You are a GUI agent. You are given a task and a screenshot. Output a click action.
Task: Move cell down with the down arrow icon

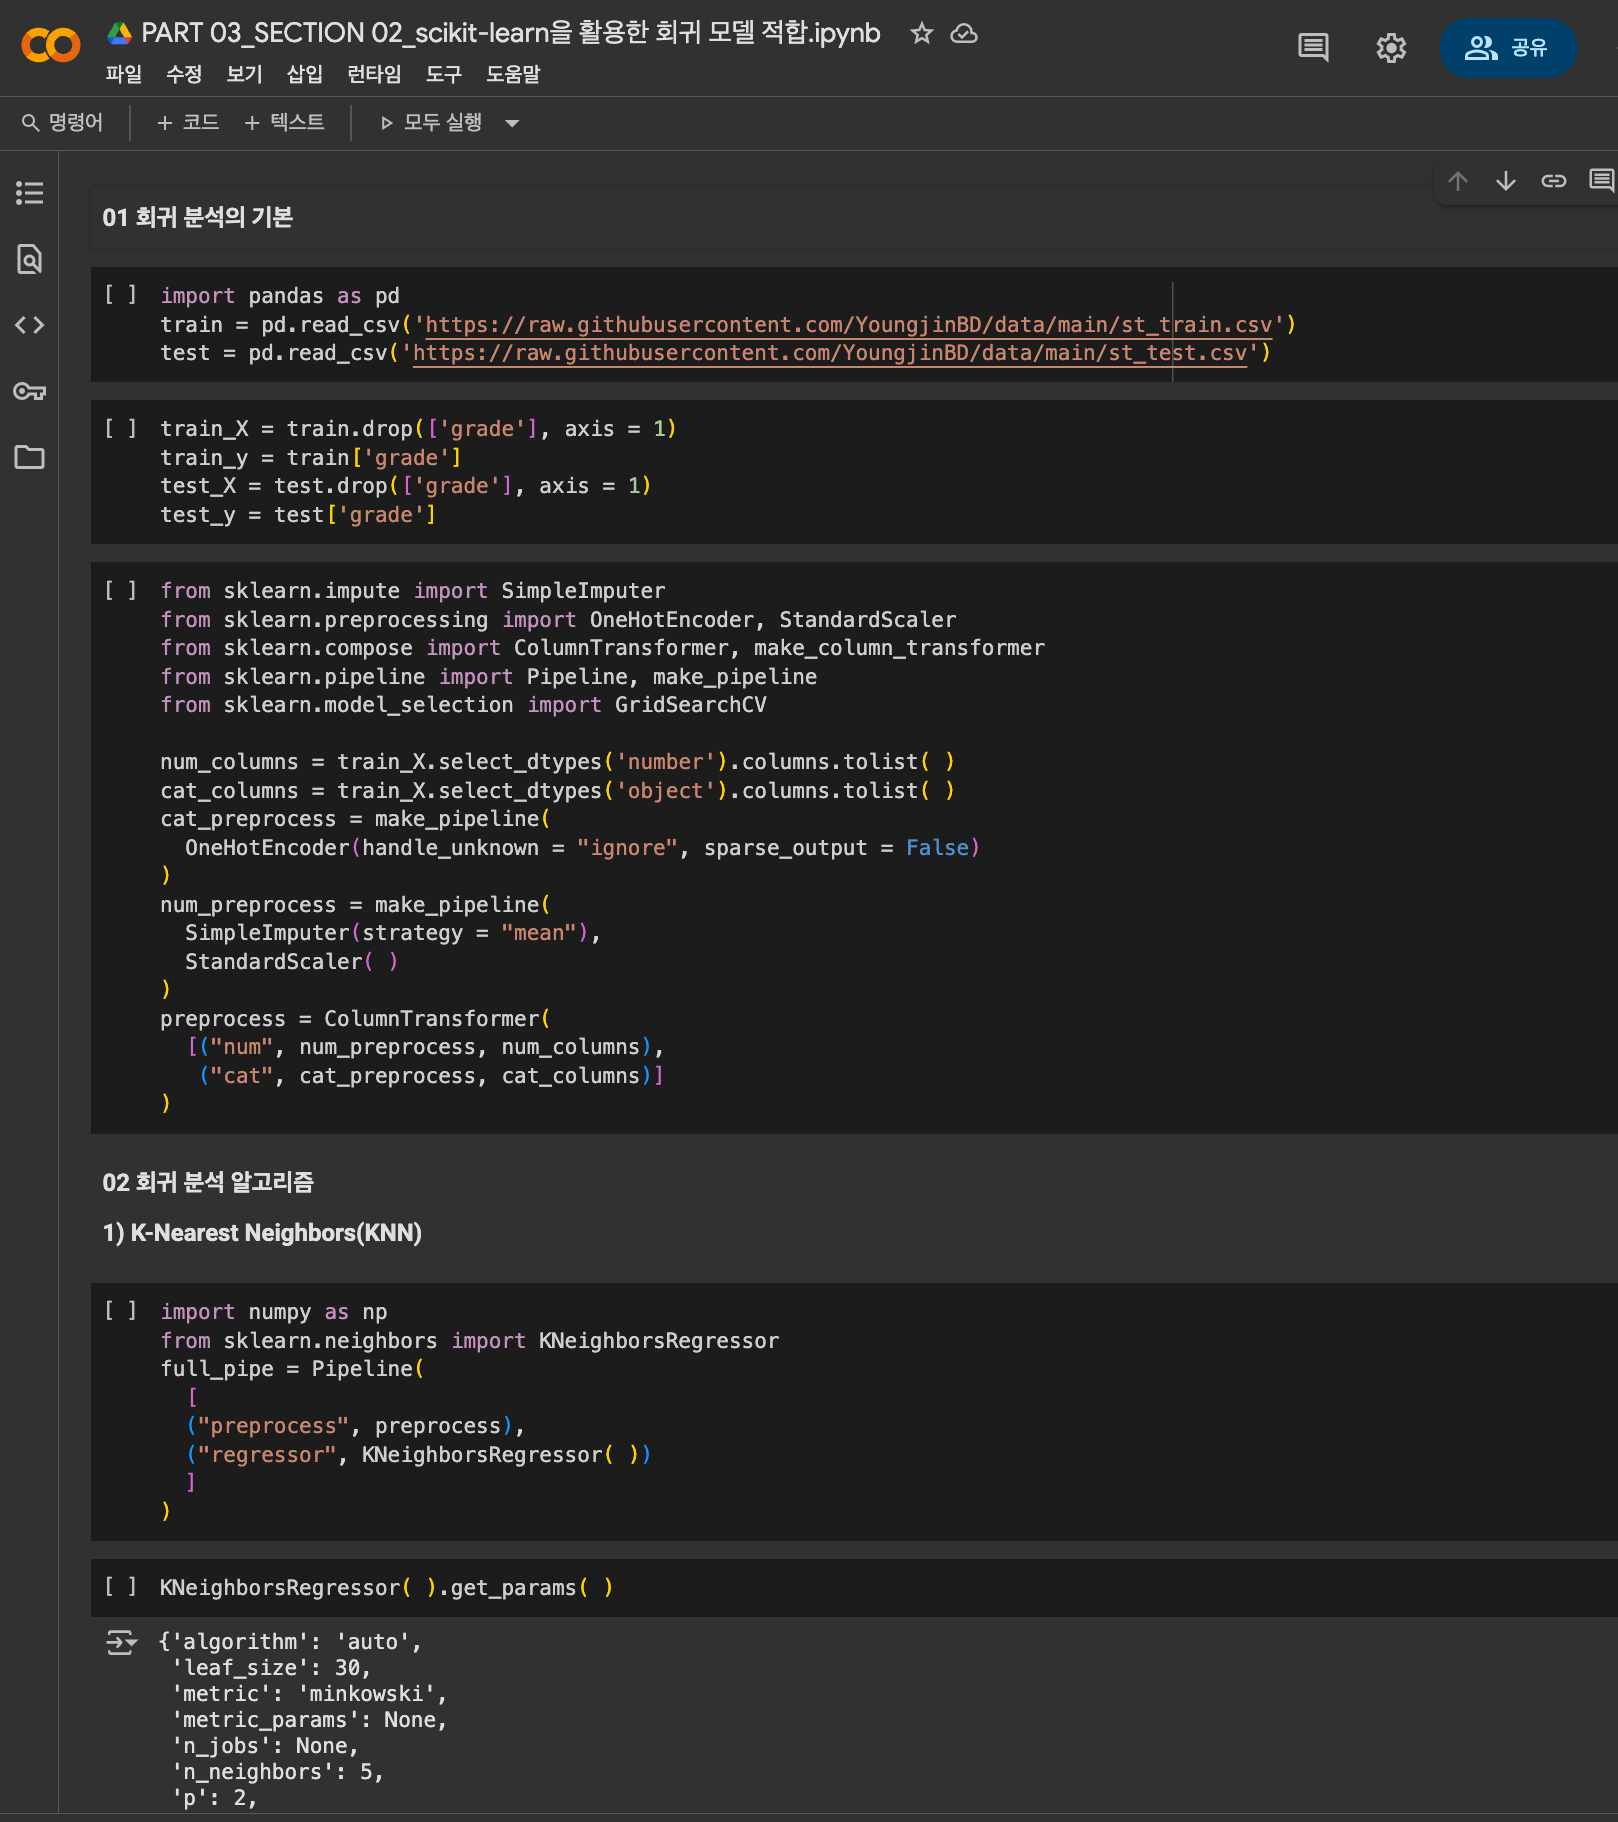tap(1506, 181)
